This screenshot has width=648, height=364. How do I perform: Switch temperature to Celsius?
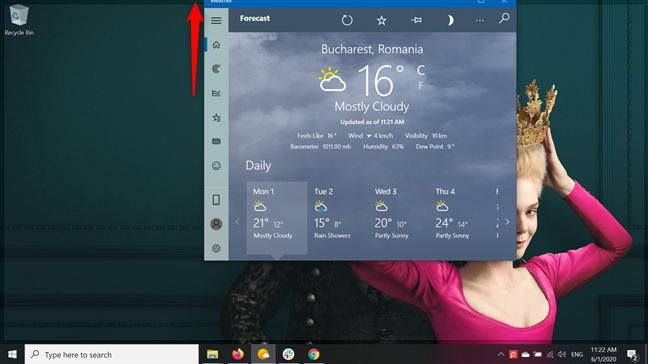[421, 70]
